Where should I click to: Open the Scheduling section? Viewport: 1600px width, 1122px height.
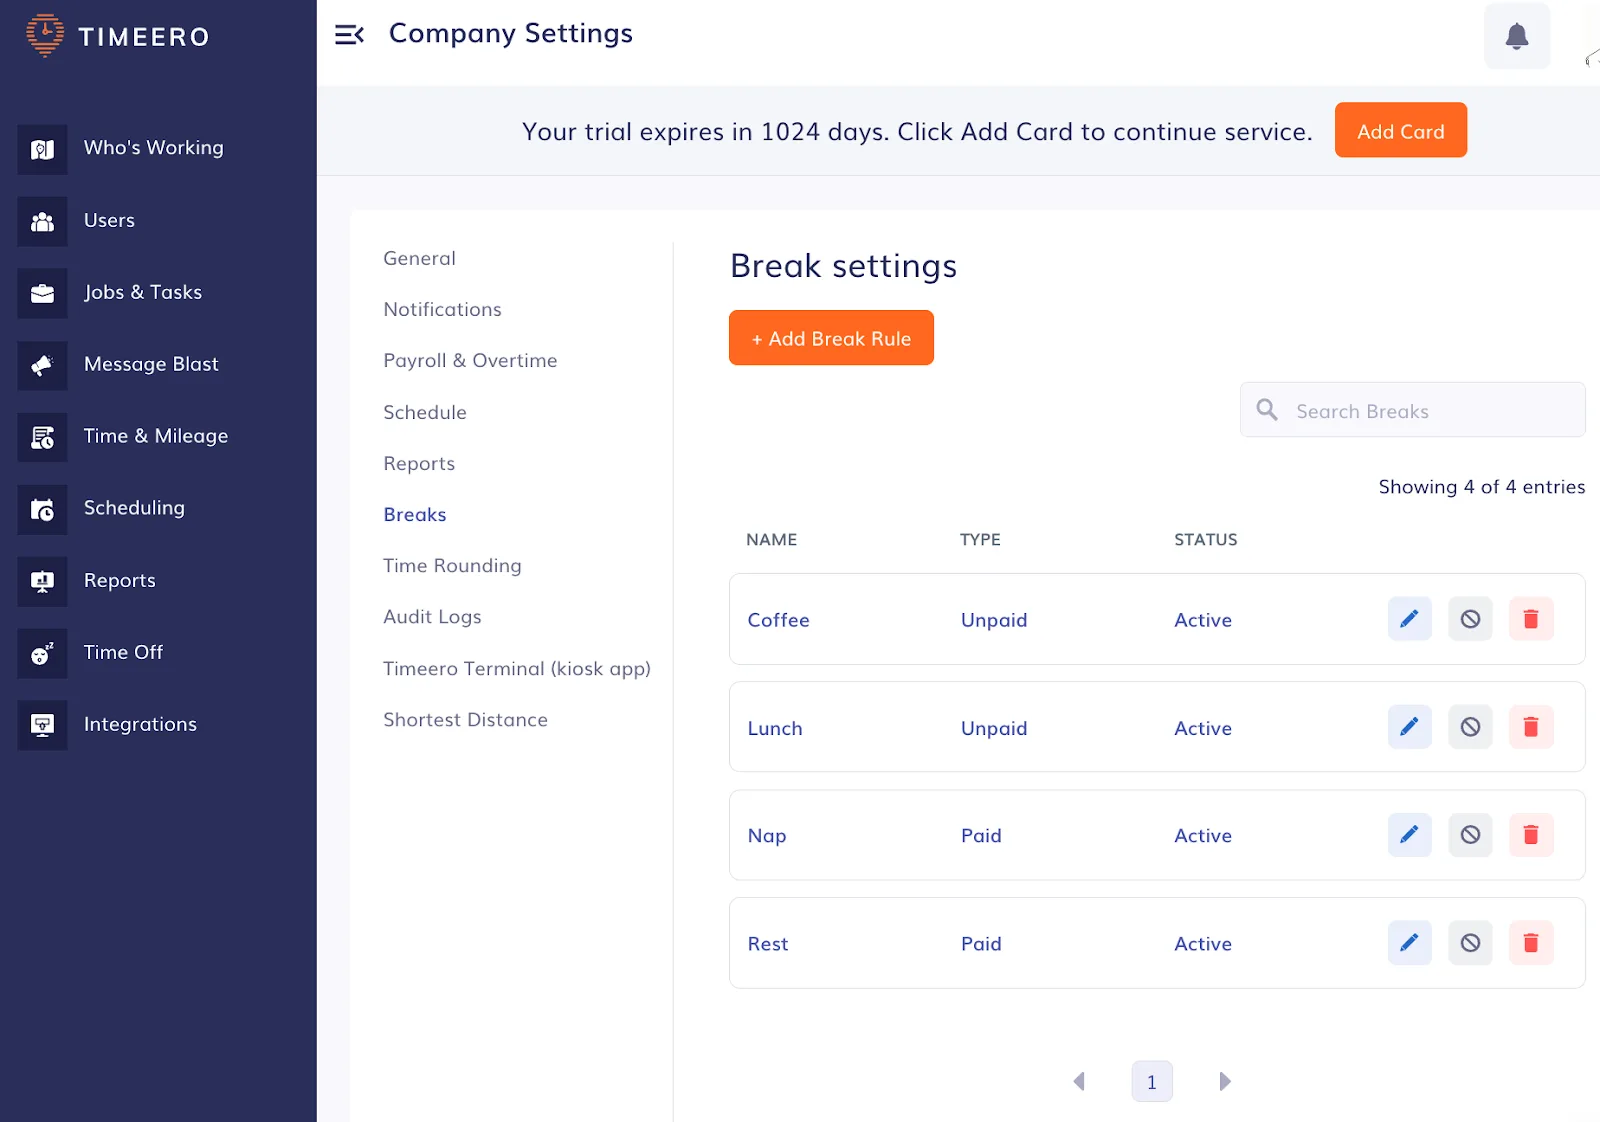coord(134,508)
